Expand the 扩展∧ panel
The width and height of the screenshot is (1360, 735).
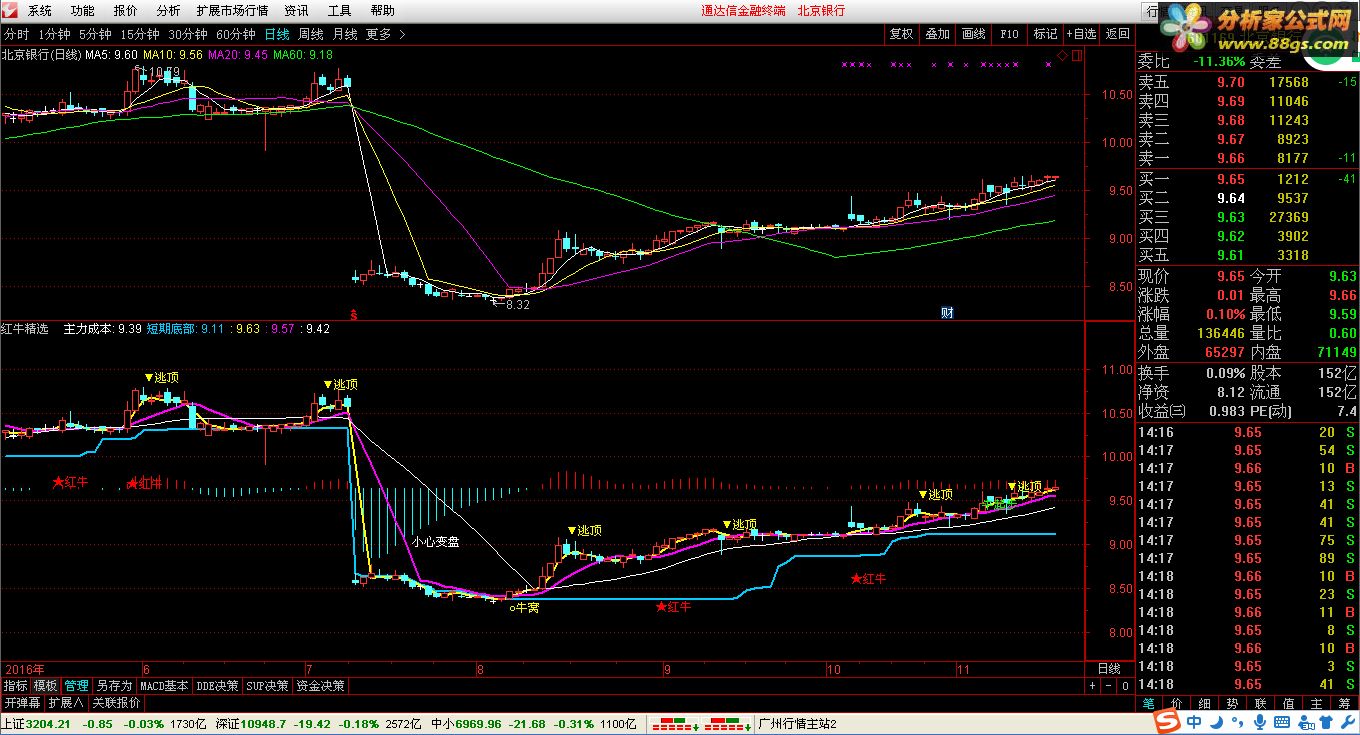(67, 703)
